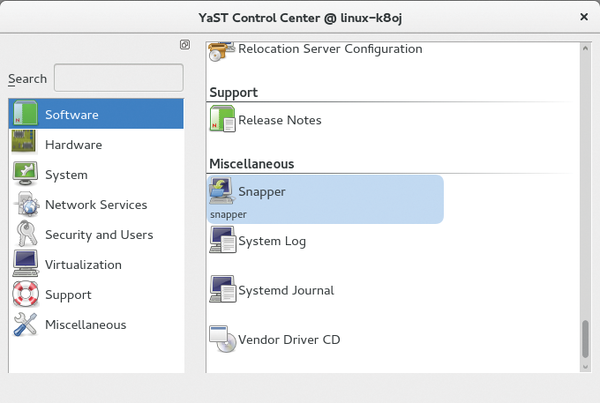600x403 pixels.
Task: Select Security and Users keys icon
Action: (x=26, y=233)
